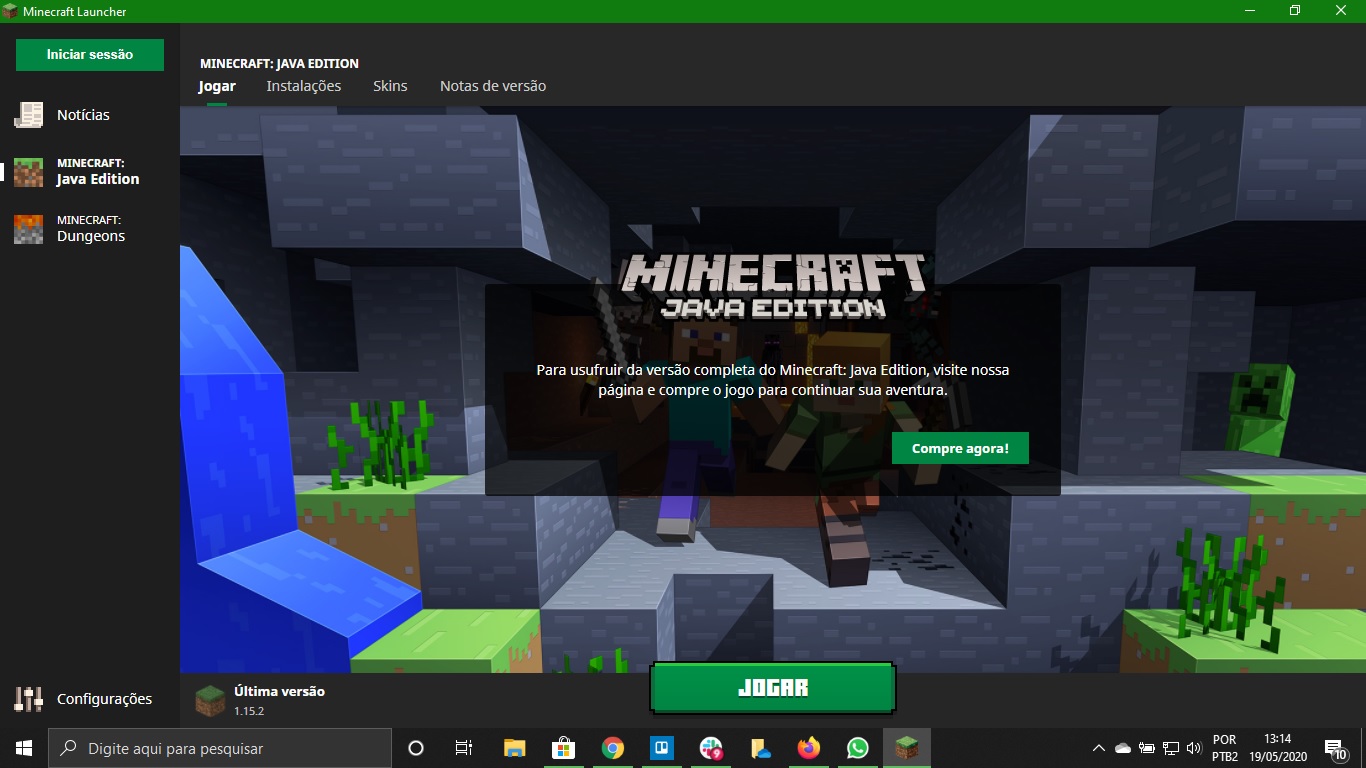The width and height of the screenshot is (1366, 768).
Task: Open Slack from the taskbar
Action: tap(711, 748)
